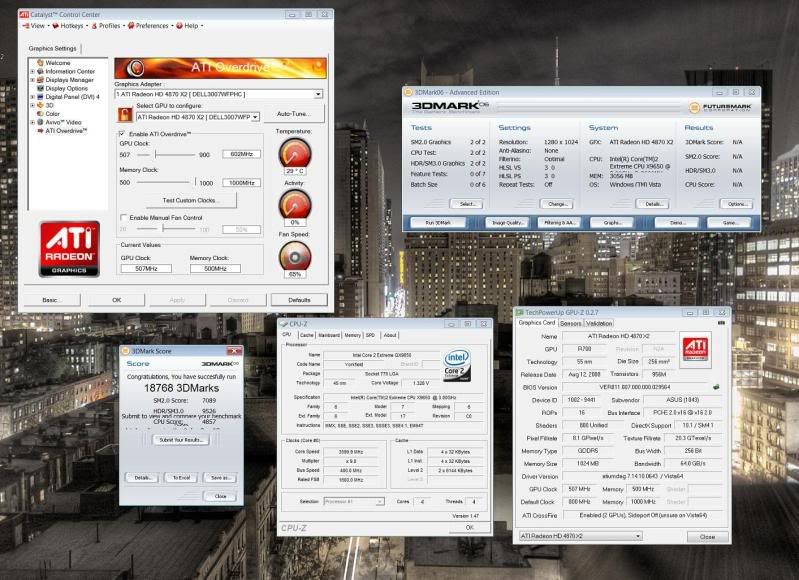Expand the Information Center tree node
799x580 pixels.
click(x=33, y=71)
